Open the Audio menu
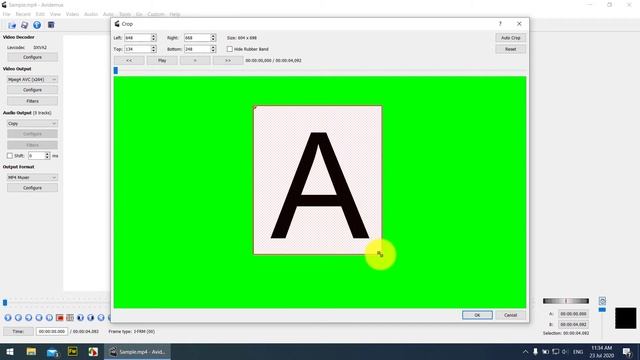Viewport: 640px width, 360px height. click(x=91, y=14)
